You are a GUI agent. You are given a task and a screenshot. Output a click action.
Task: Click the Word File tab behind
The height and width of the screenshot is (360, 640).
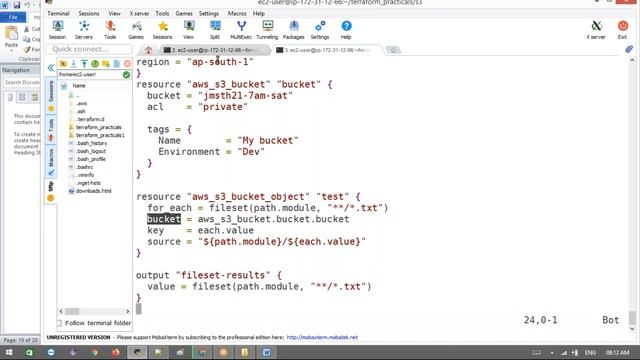[x=13, y=17]
